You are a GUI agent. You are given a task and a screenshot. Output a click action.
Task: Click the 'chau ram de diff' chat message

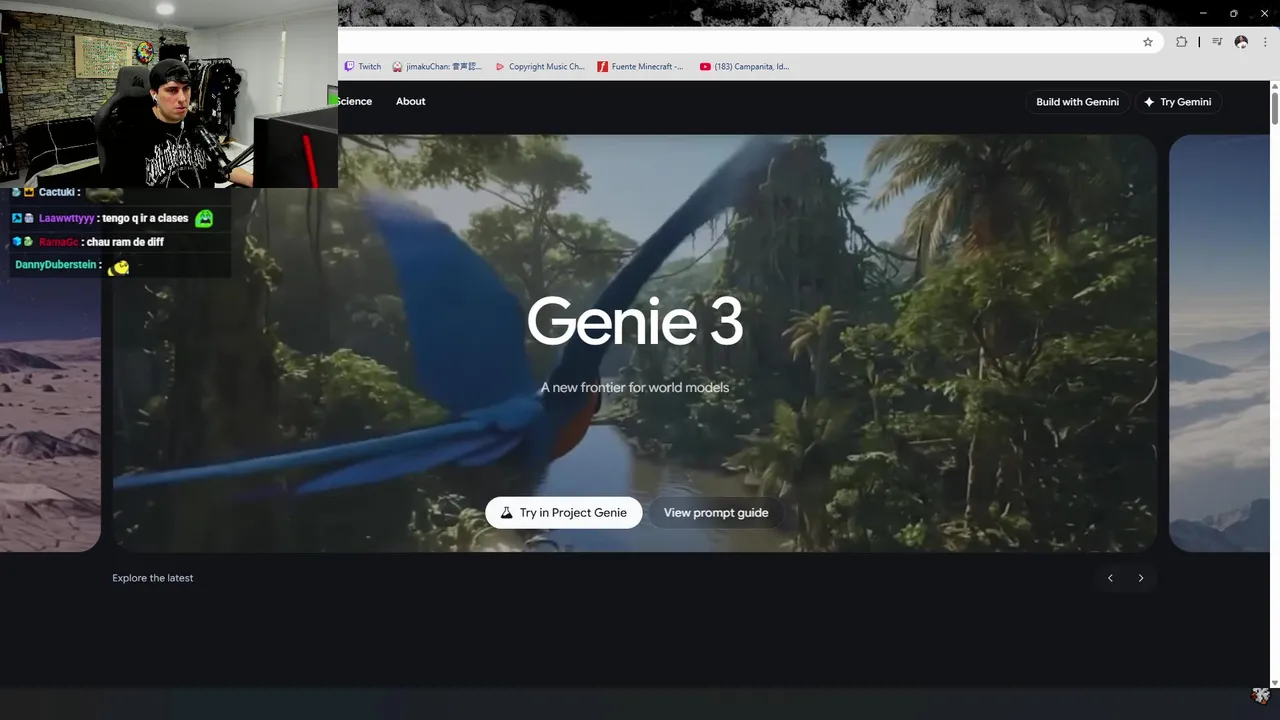click(125, 242)
